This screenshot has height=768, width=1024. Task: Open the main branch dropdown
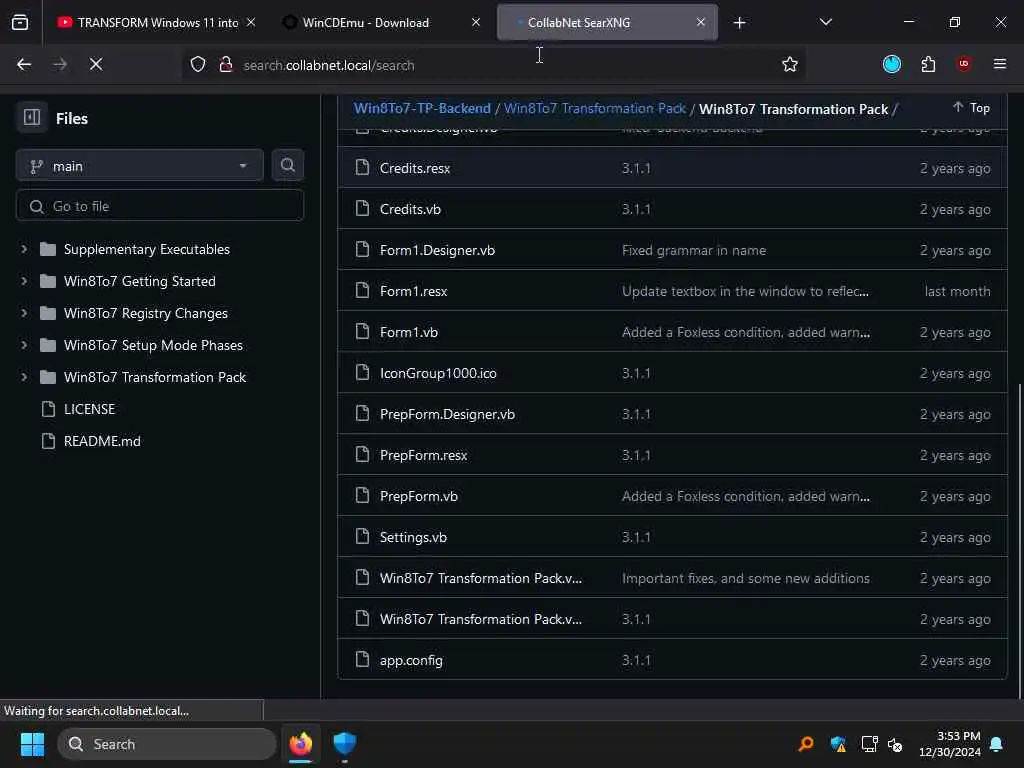tap(139, 166)
